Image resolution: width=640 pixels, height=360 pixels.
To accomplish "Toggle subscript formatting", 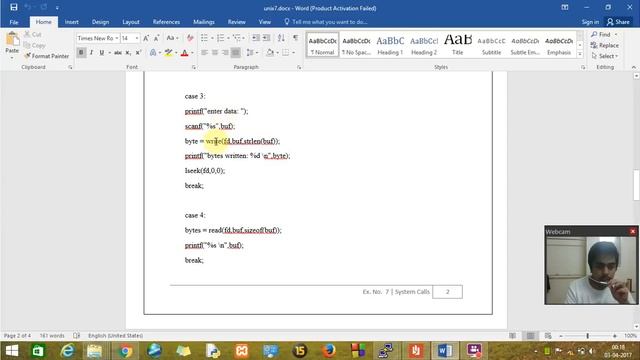I will point(128,53).
